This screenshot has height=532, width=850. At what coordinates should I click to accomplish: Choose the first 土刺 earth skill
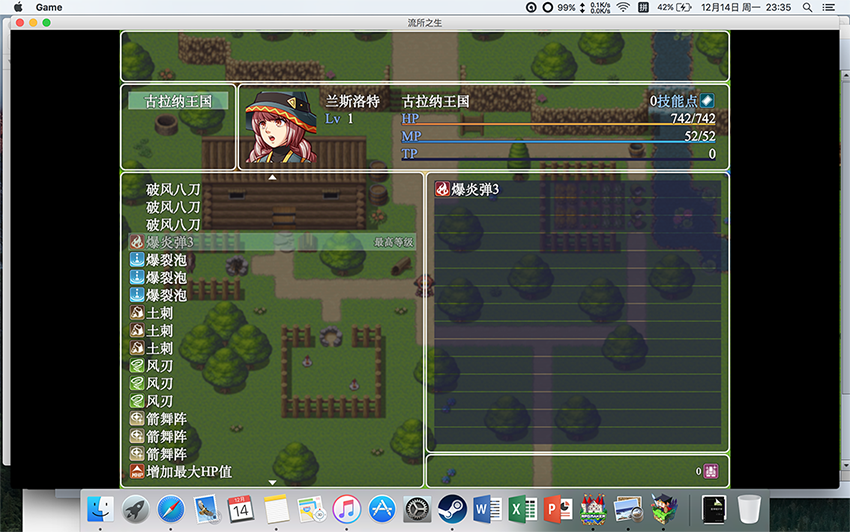(x=272, y=313)
